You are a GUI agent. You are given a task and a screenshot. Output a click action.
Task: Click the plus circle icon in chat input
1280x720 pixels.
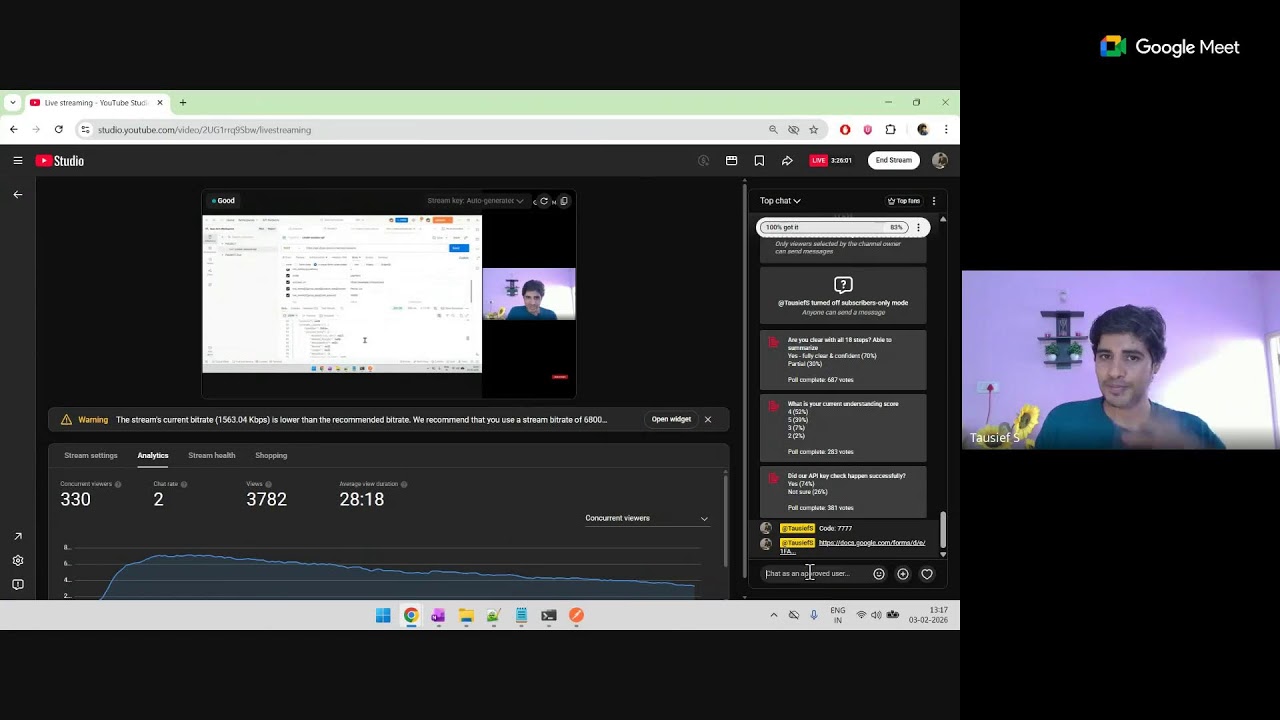[903, 574]
